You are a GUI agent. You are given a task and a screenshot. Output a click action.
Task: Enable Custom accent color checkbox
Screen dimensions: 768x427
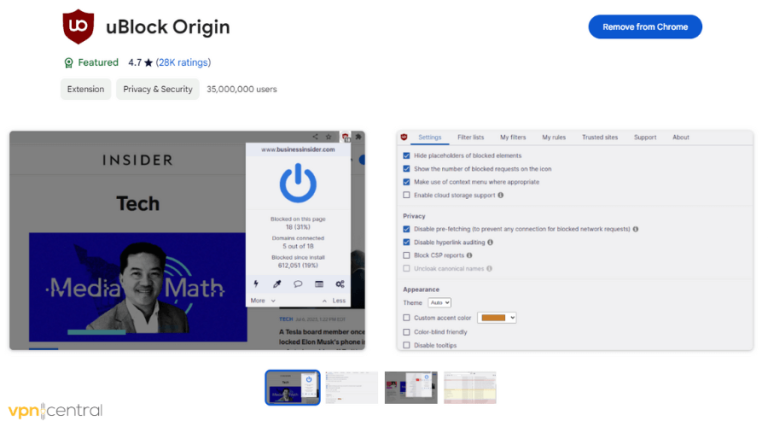(x=407, y=318)
